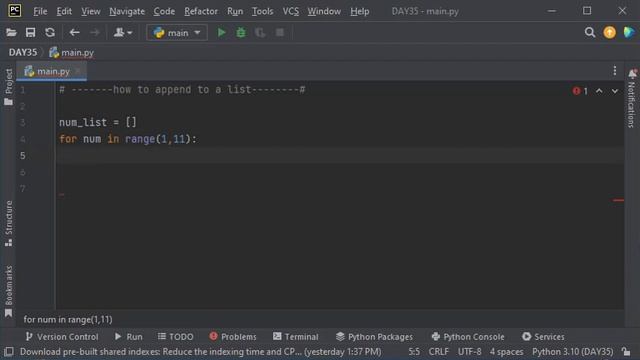Viewport: 640px width, 360px height.
Task: Click the Stop square icon
Action: click(x=280, y=33)
